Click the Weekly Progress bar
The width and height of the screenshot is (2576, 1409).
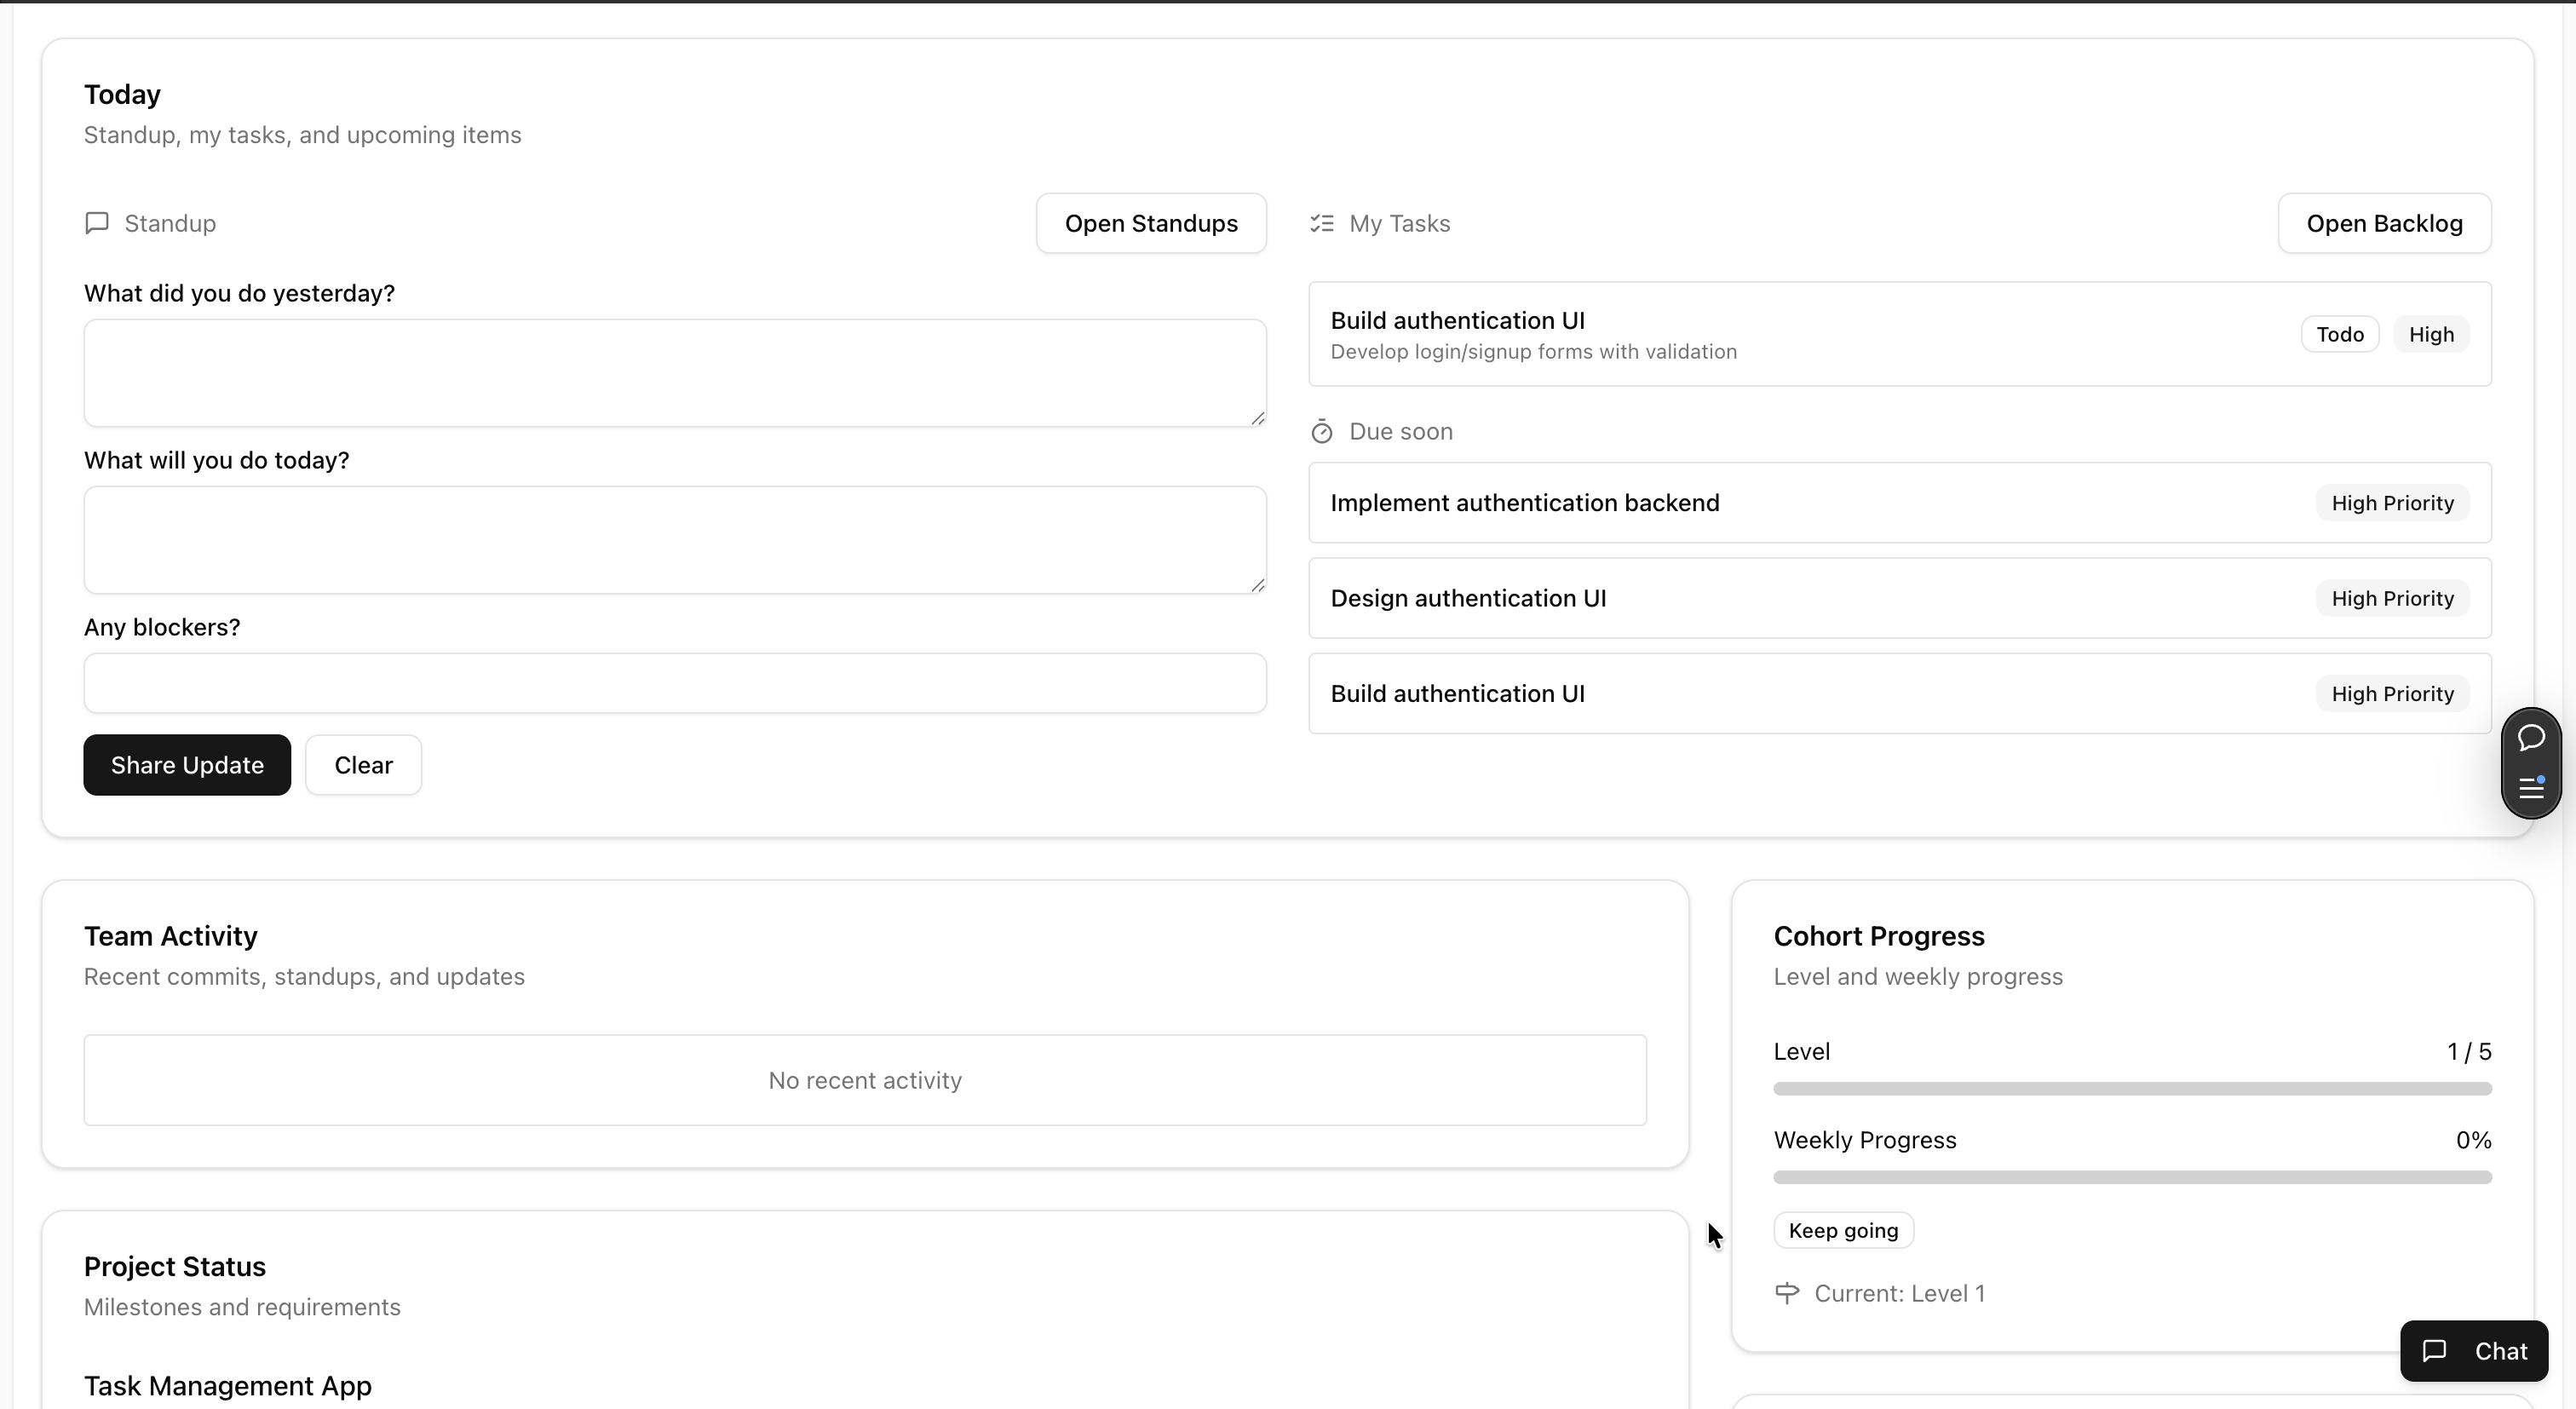pos(2133,1177)
